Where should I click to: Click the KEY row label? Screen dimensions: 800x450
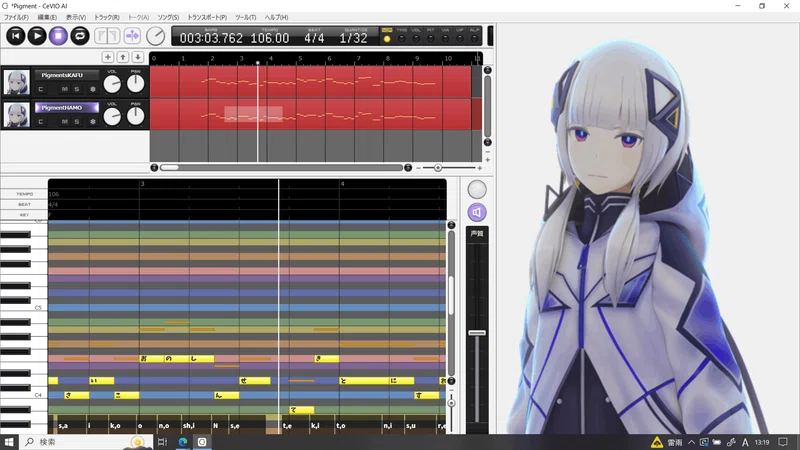24,215
